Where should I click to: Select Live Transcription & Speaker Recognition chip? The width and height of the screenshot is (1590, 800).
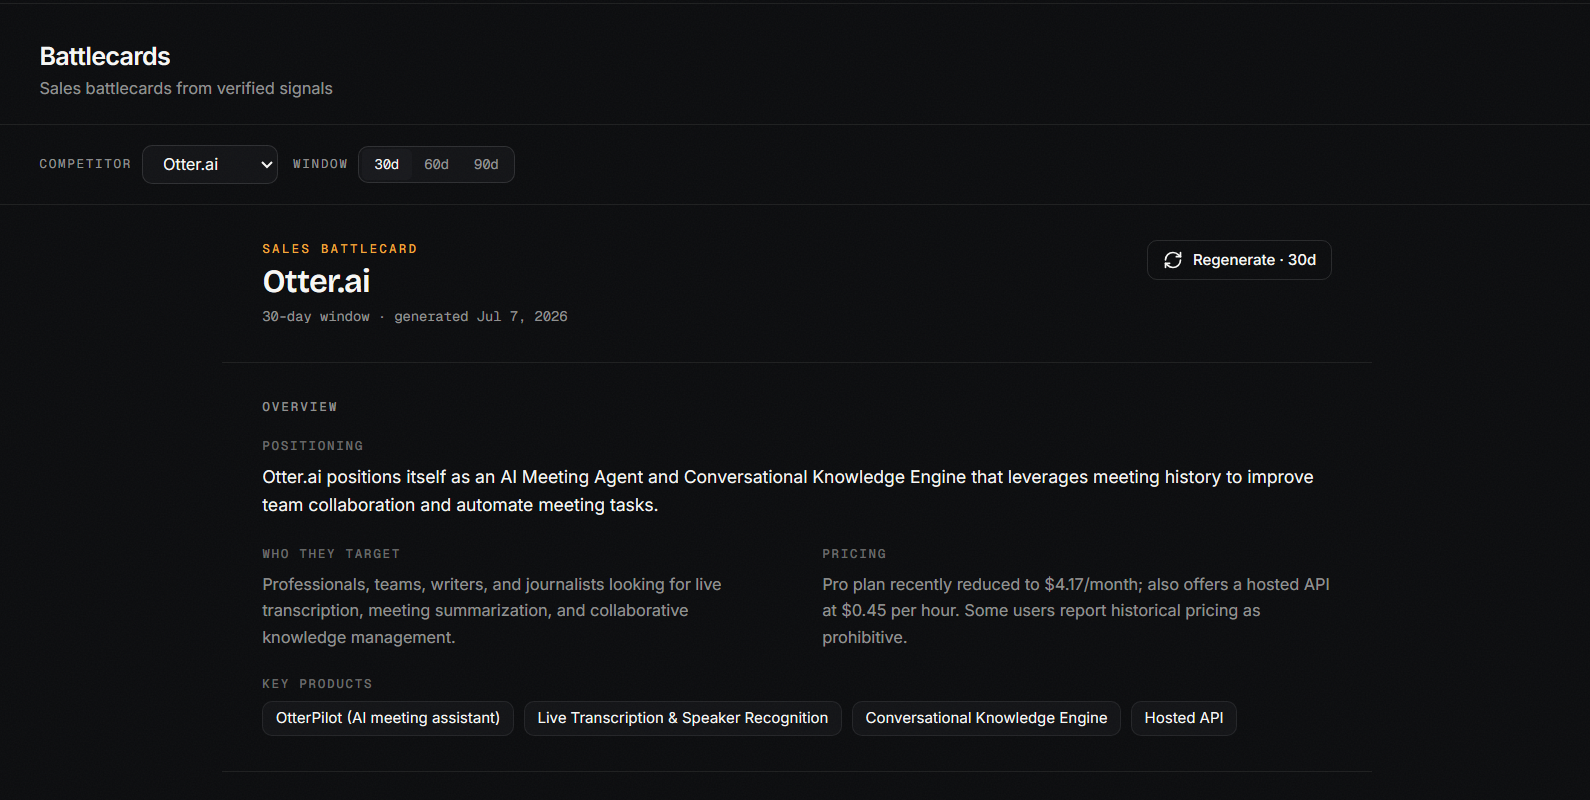coord(683,718)
